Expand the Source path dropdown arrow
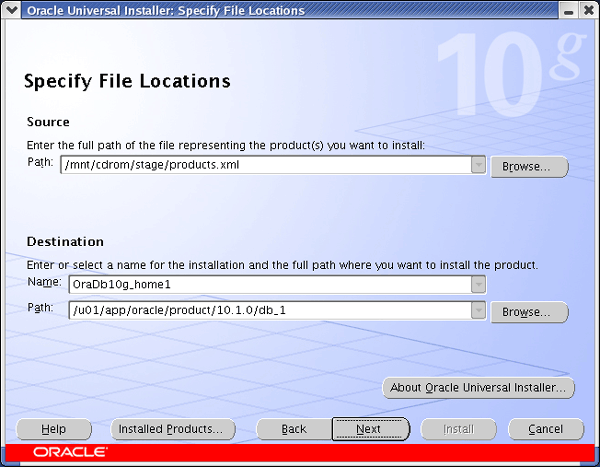 click(x=478, y=166)
